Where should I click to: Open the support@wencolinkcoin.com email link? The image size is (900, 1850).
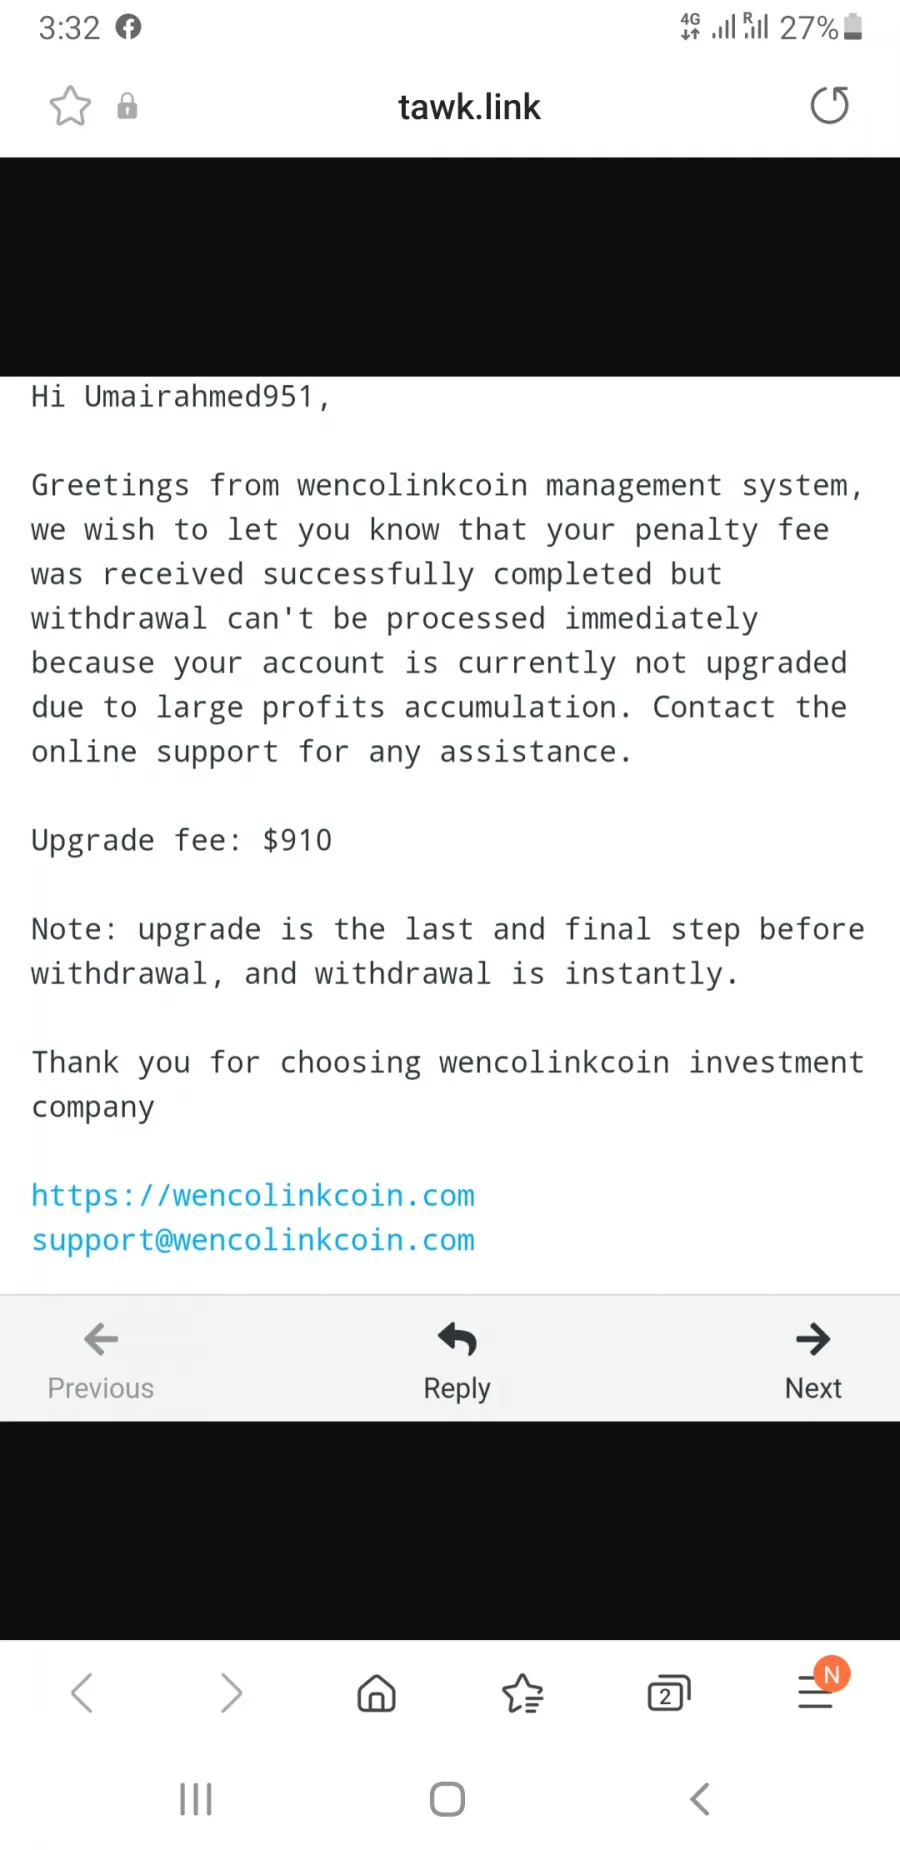253,1240
